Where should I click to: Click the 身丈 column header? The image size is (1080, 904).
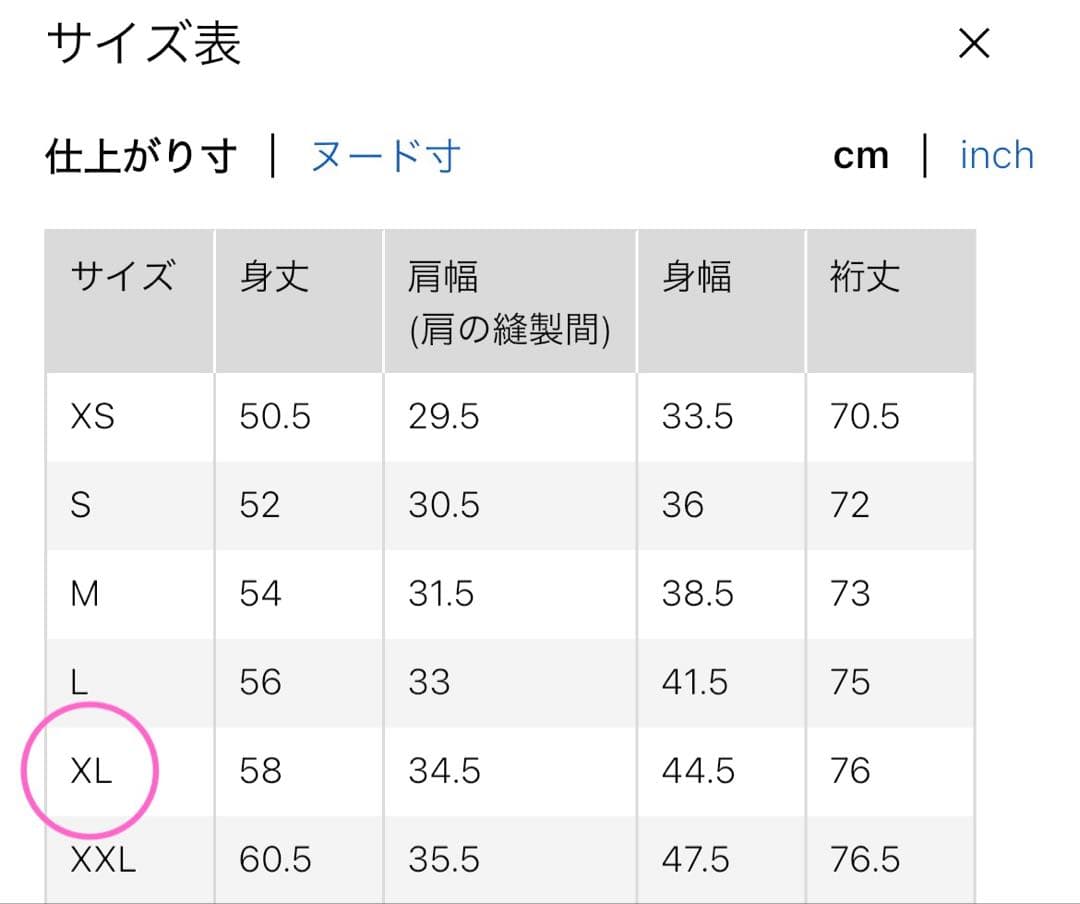(x=274, y=277)
